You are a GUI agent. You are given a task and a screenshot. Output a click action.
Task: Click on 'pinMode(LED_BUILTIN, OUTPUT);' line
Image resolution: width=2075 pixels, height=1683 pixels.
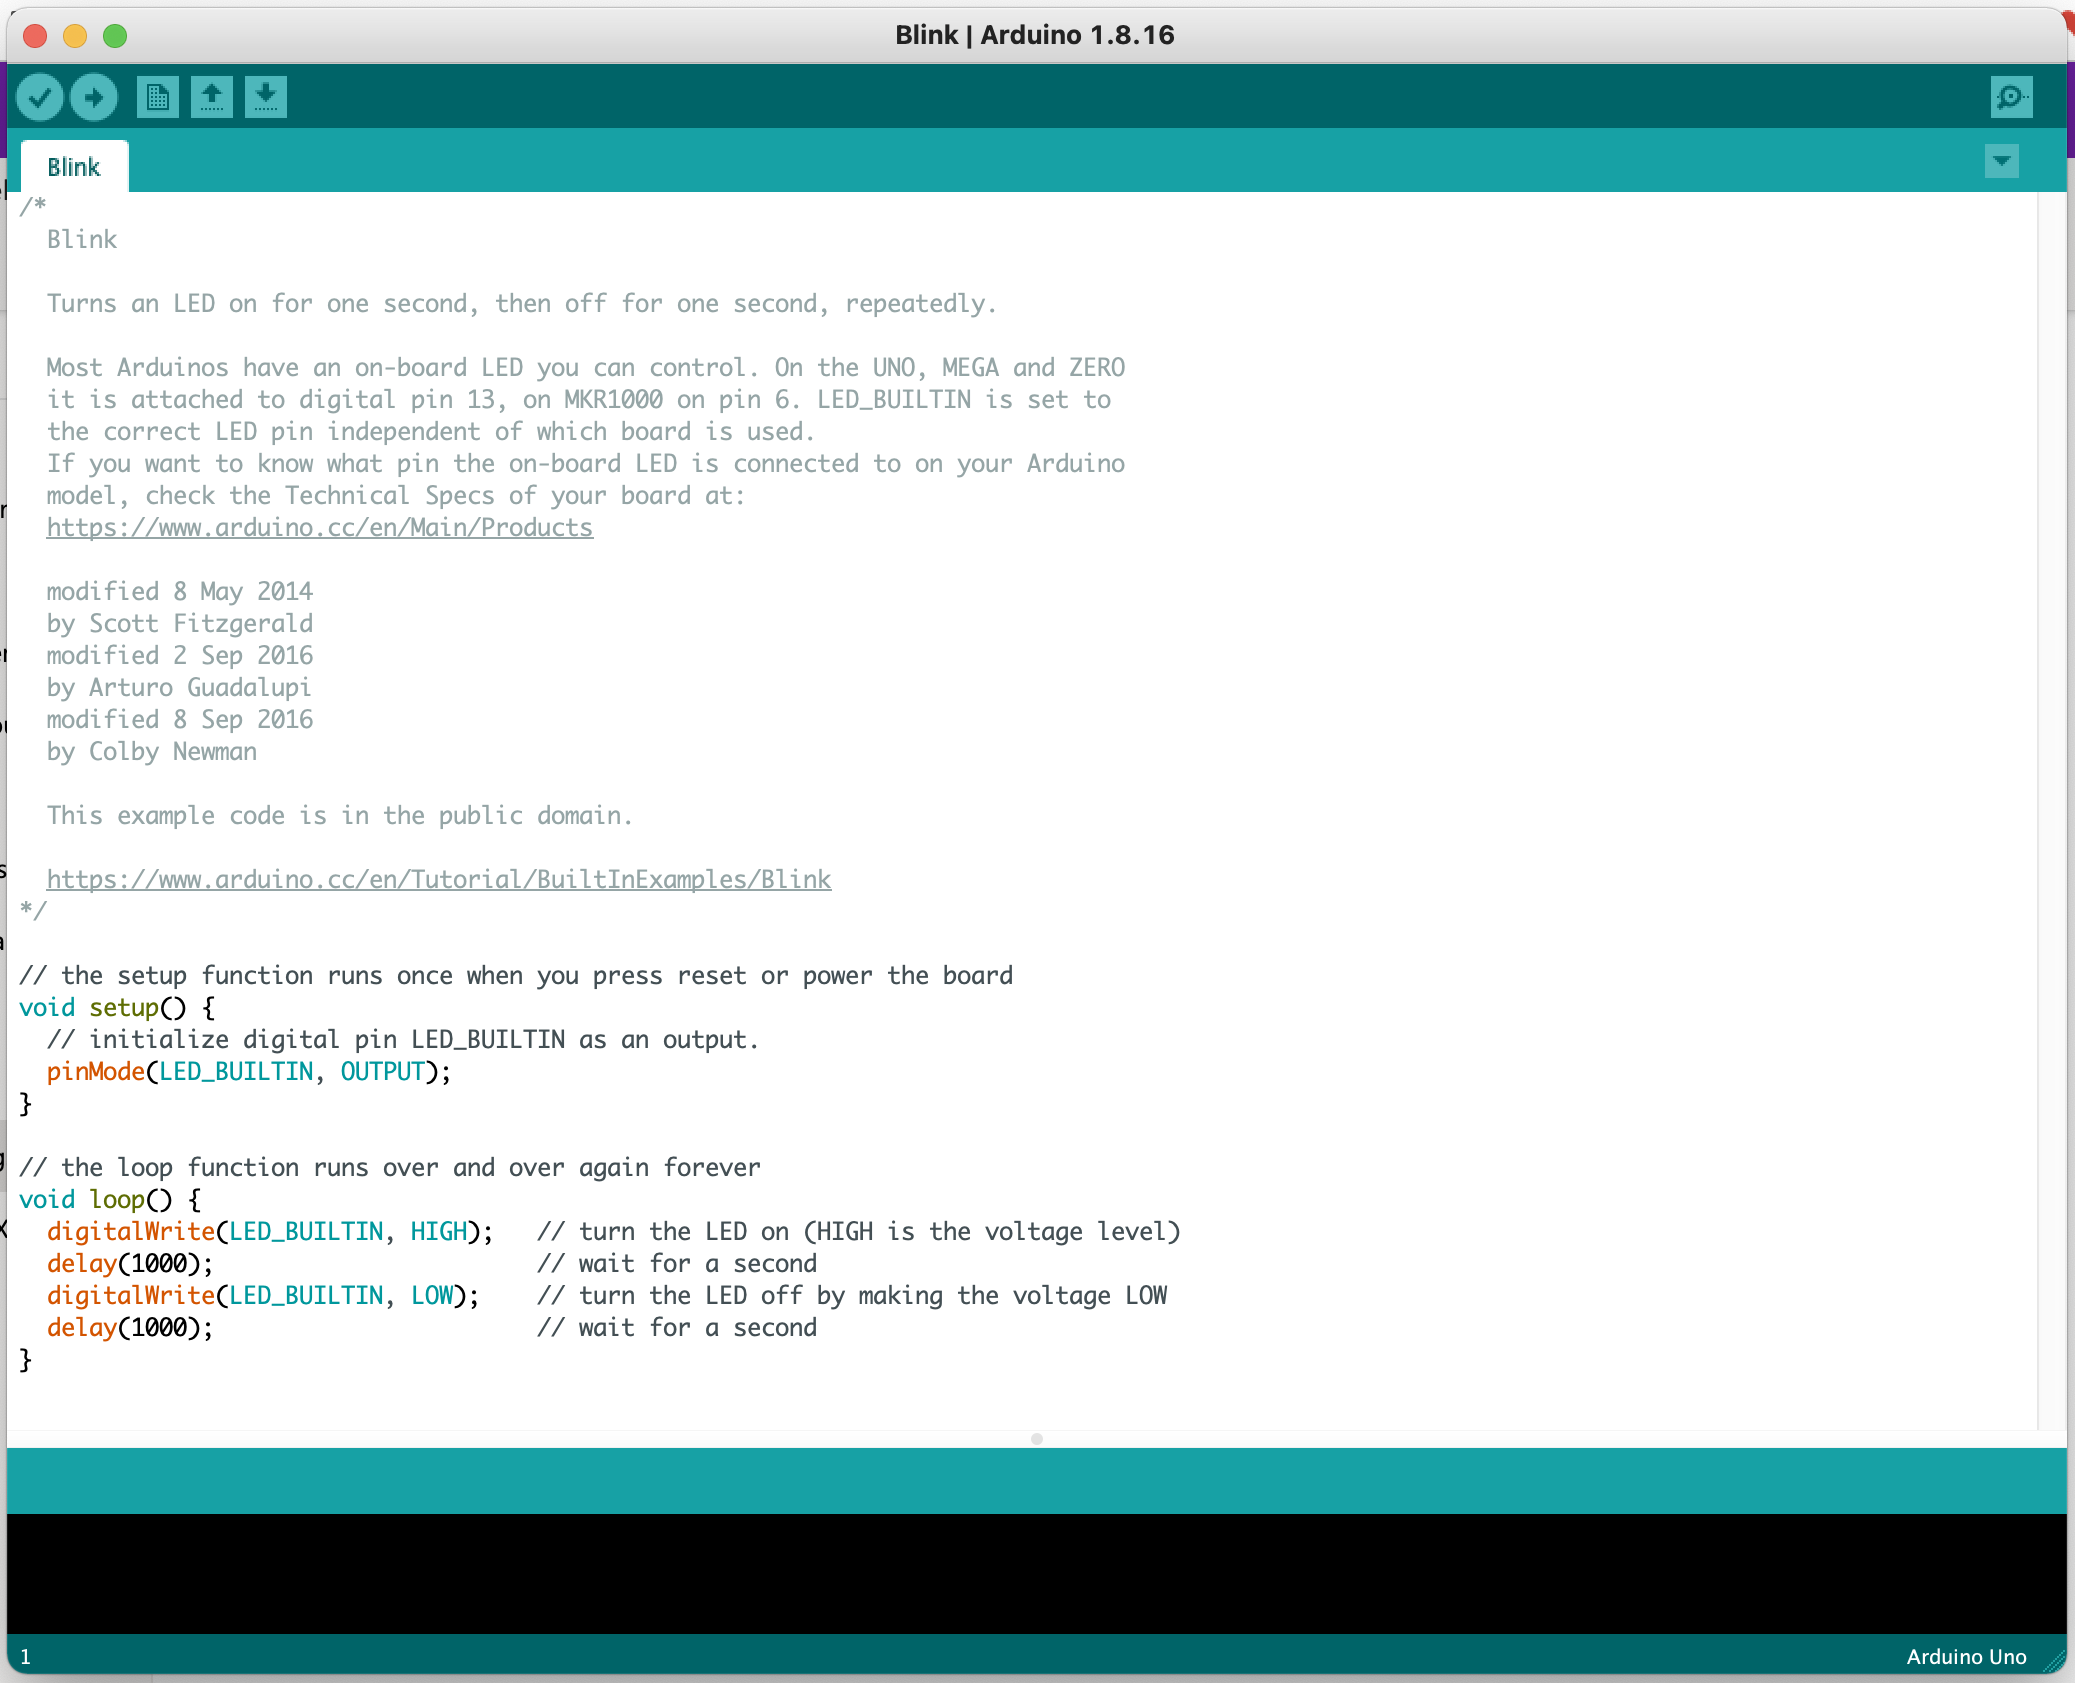coord(249,1071)
